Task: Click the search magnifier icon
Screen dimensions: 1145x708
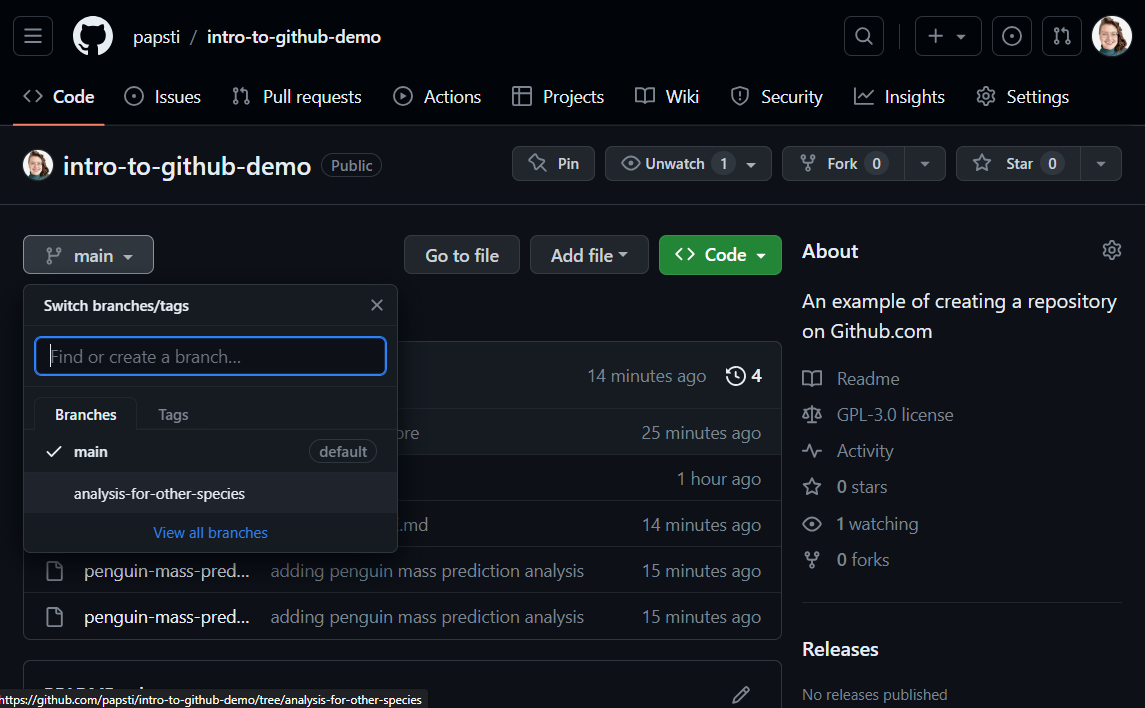Action: [x=864, y=37]
